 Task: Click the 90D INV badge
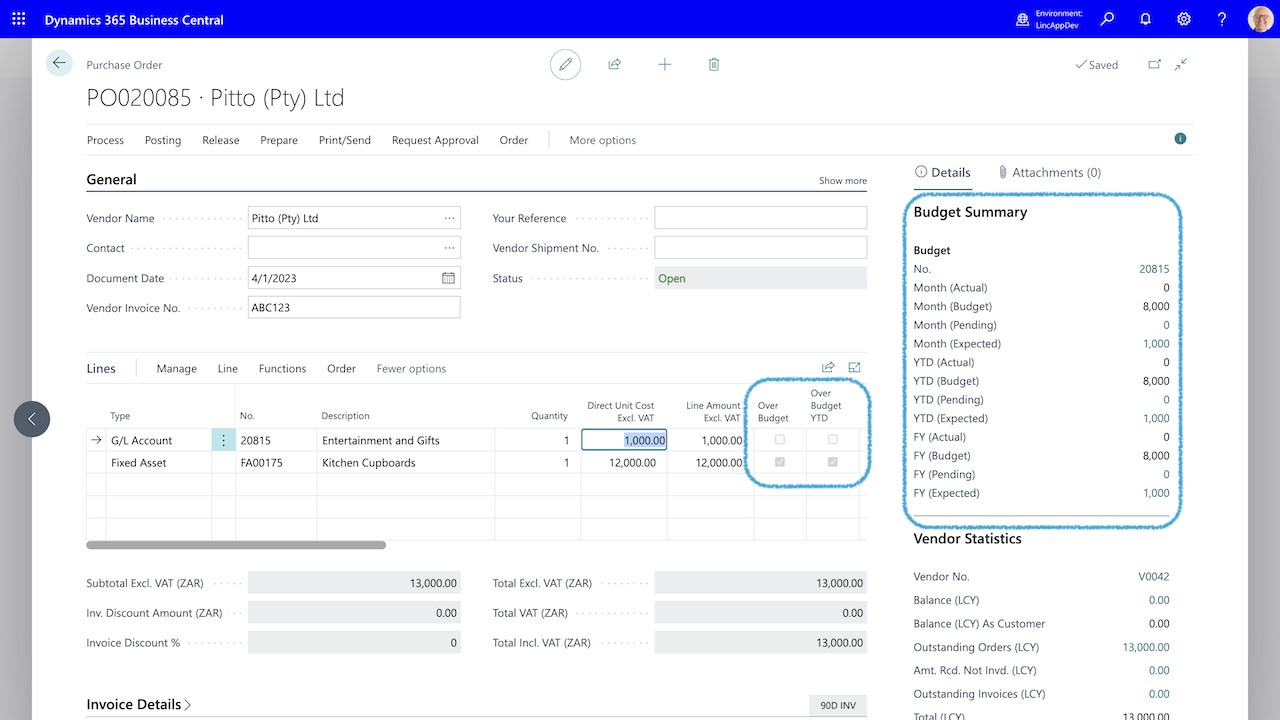point(838,705)
